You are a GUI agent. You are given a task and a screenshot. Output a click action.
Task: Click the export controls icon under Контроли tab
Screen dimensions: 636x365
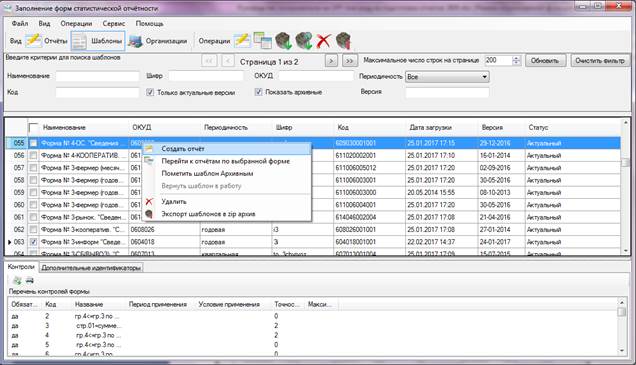tap(17, 280)
